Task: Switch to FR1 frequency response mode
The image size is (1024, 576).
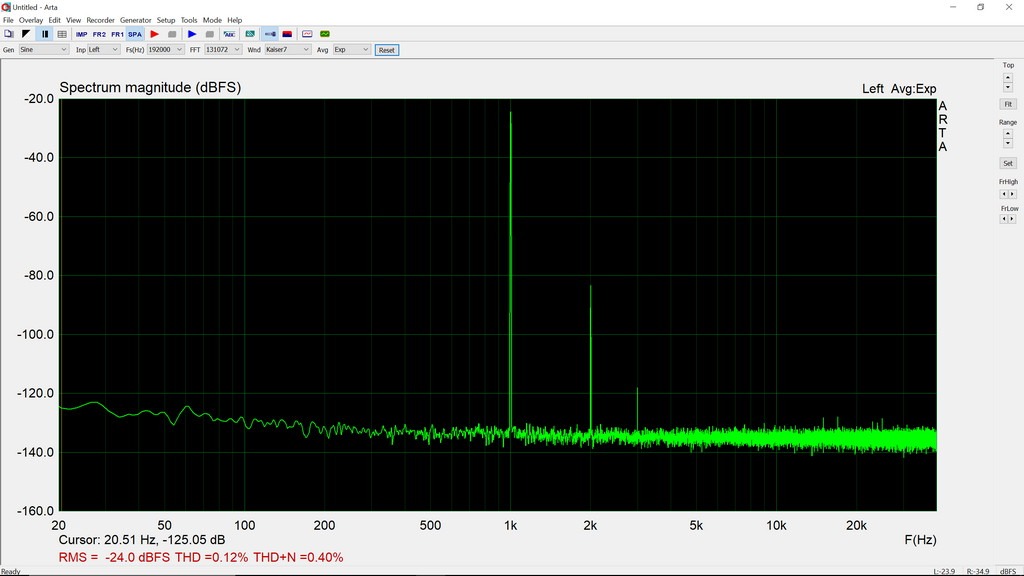Action: click(x=117, y=34)
